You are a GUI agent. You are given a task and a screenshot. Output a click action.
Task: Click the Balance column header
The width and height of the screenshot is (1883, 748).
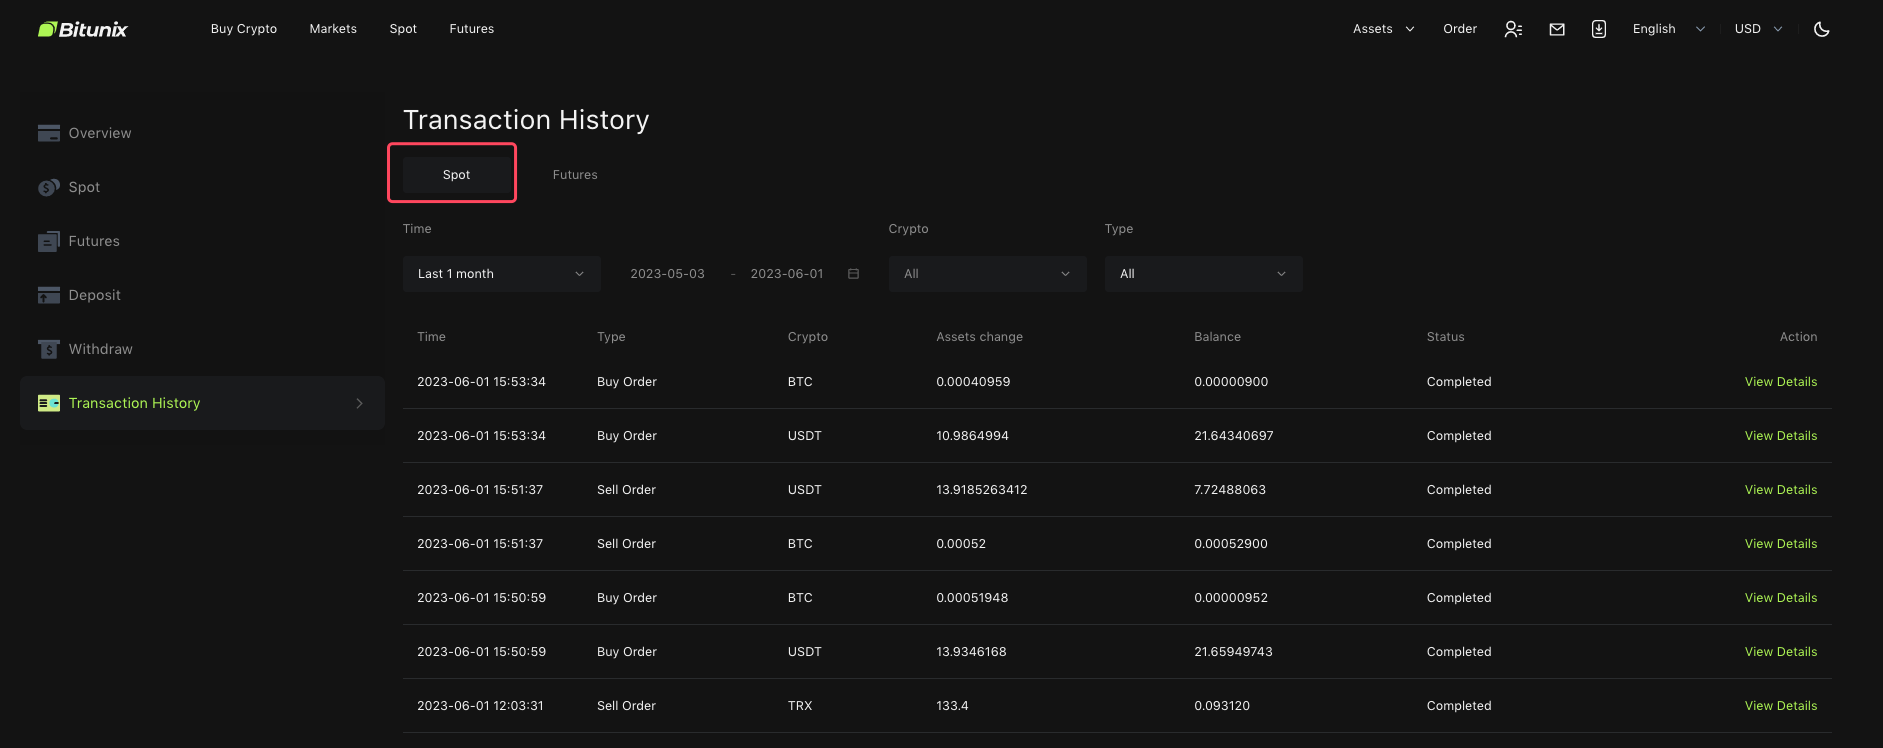point(1217,337)
